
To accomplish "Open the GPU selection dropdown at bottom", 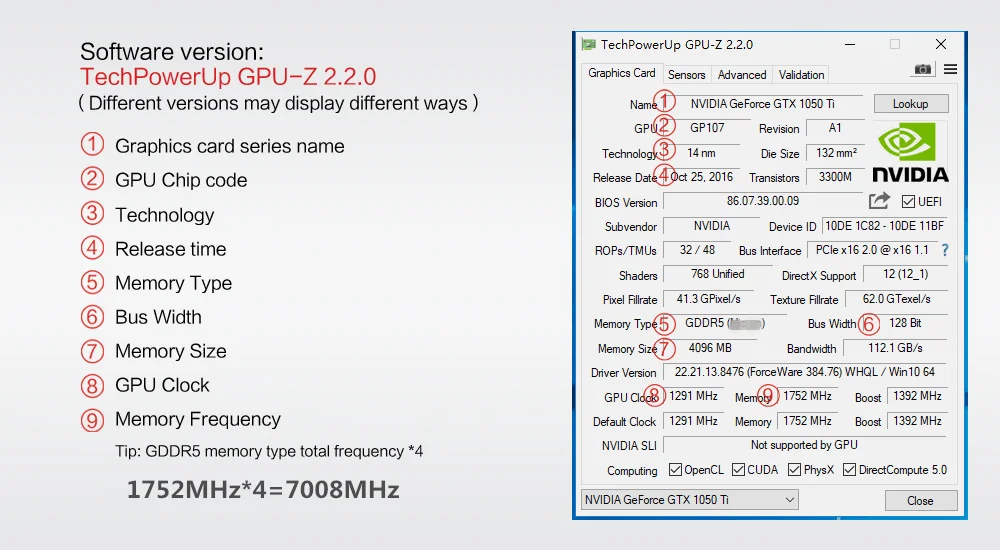I will point(689,500).
